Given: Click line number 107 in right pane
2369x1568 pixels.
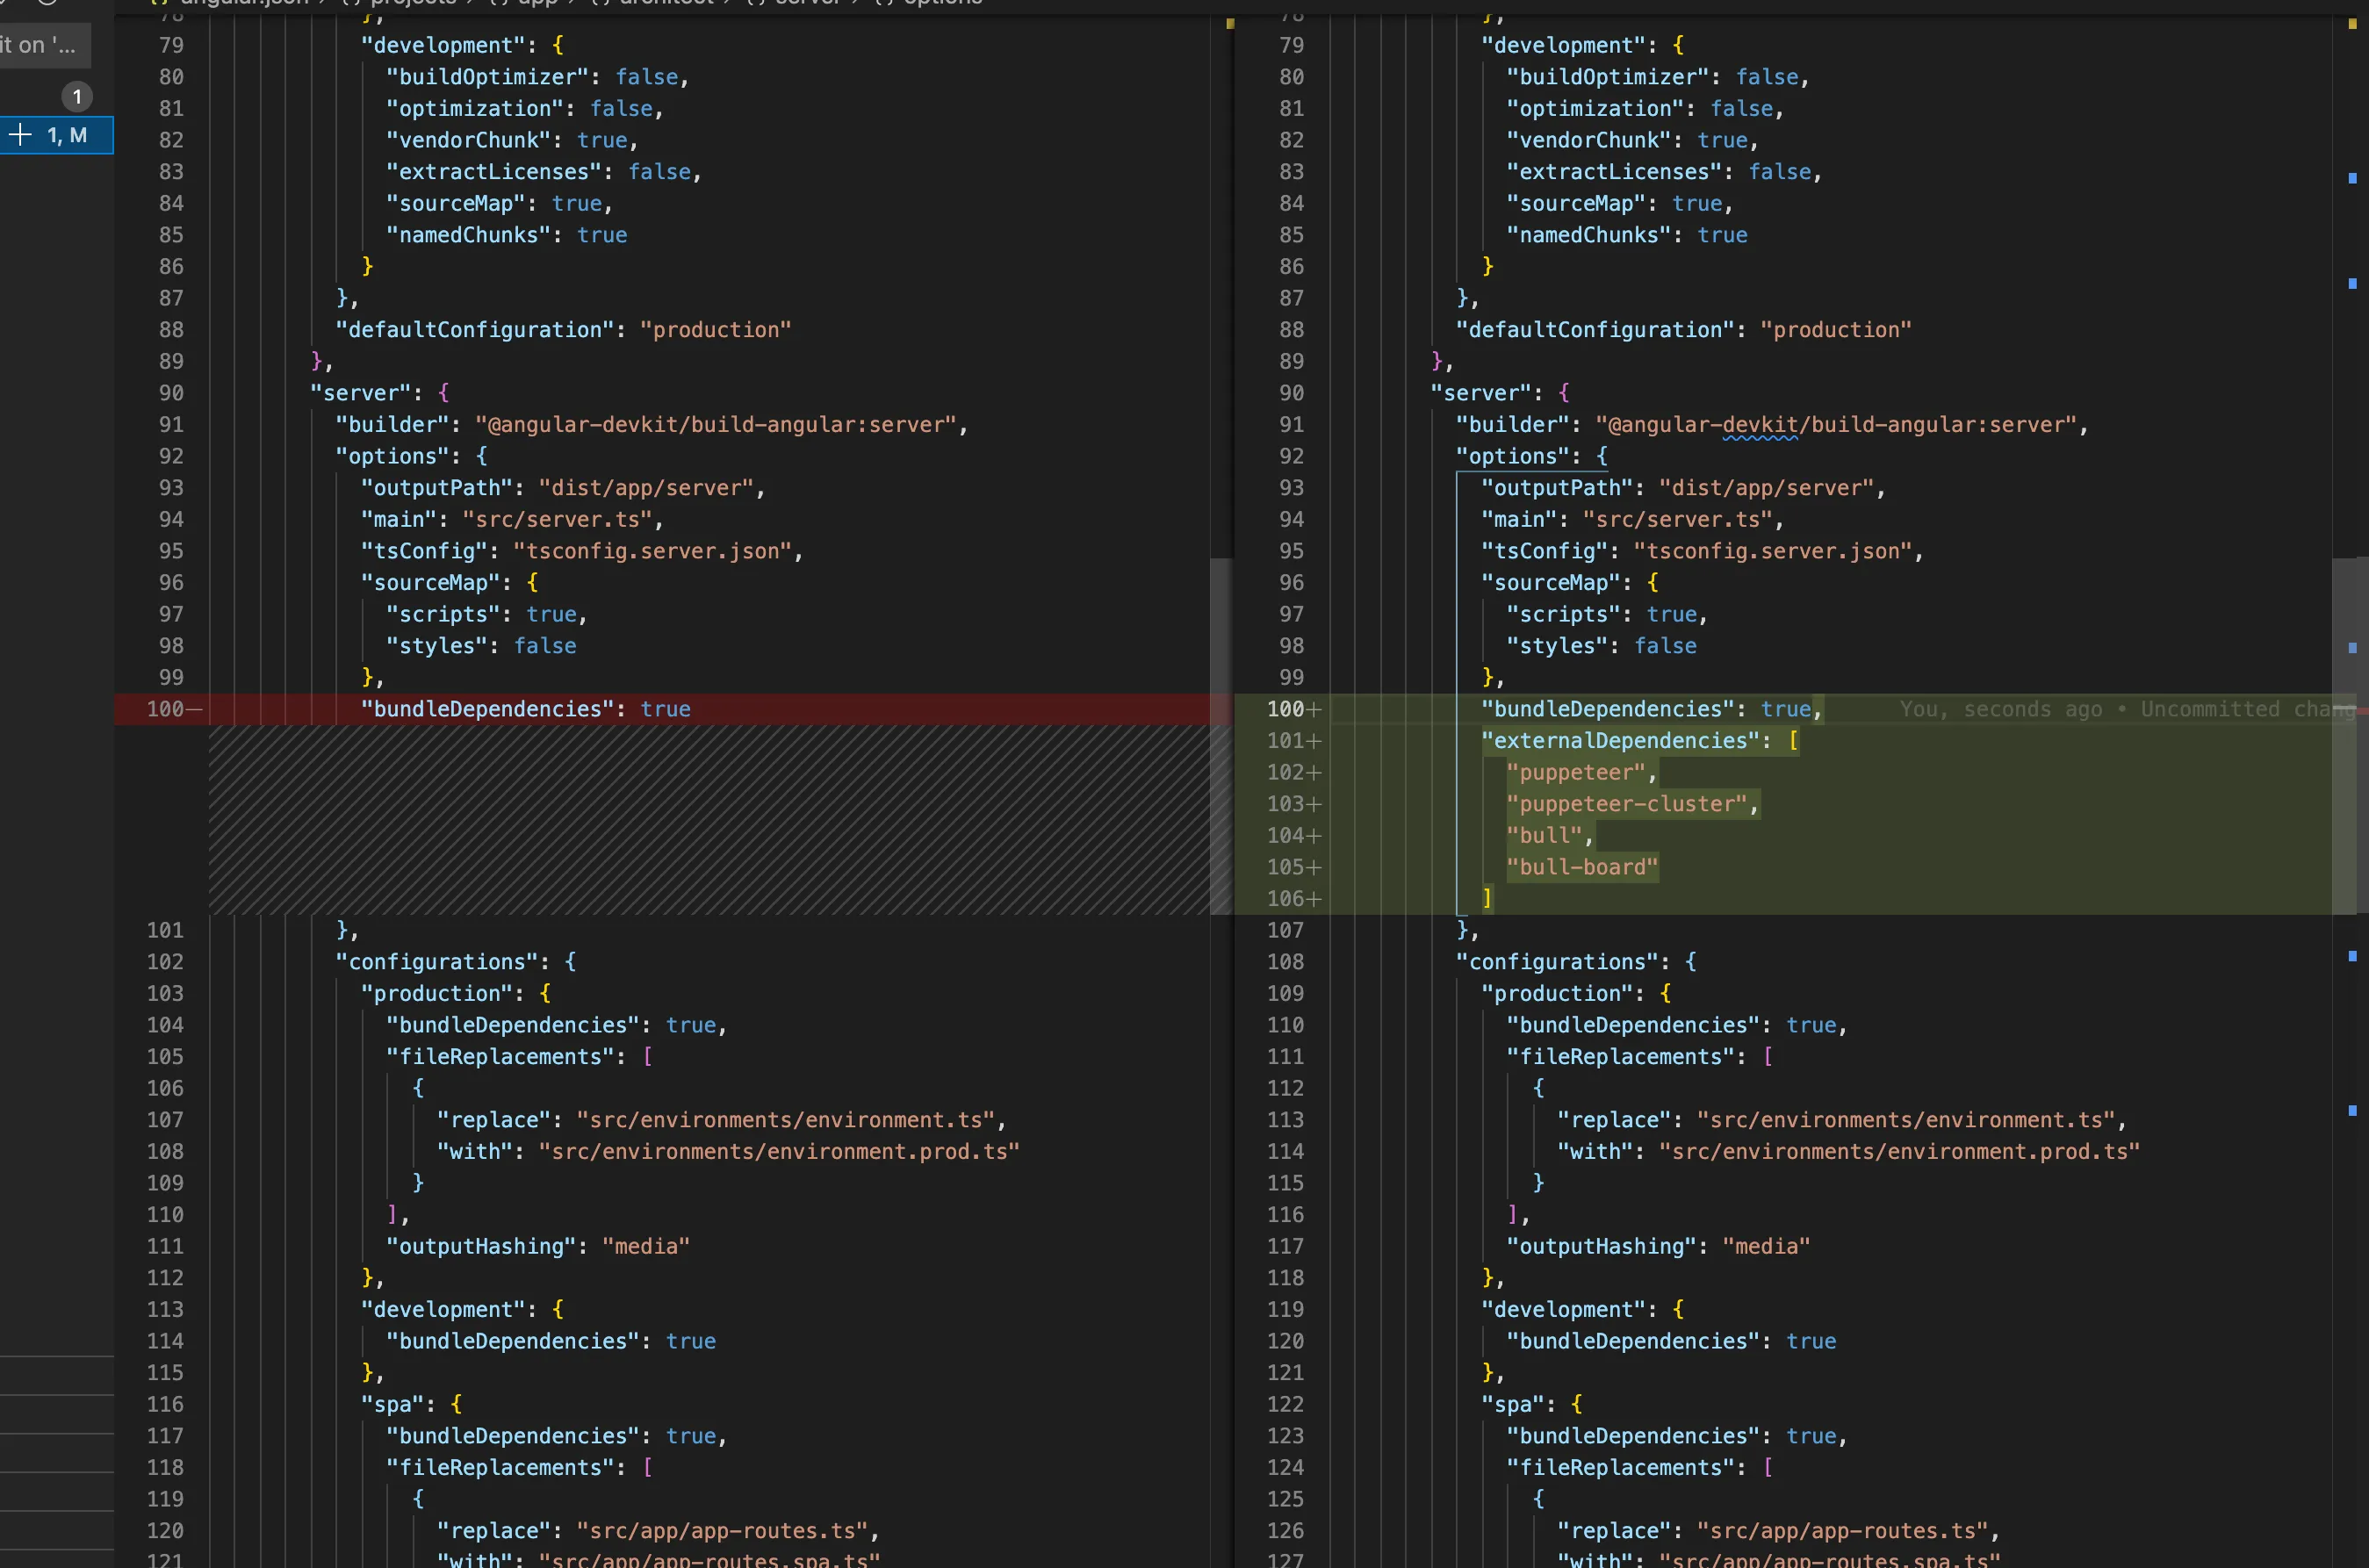Looking at the screenshot, I should 1285,930.
